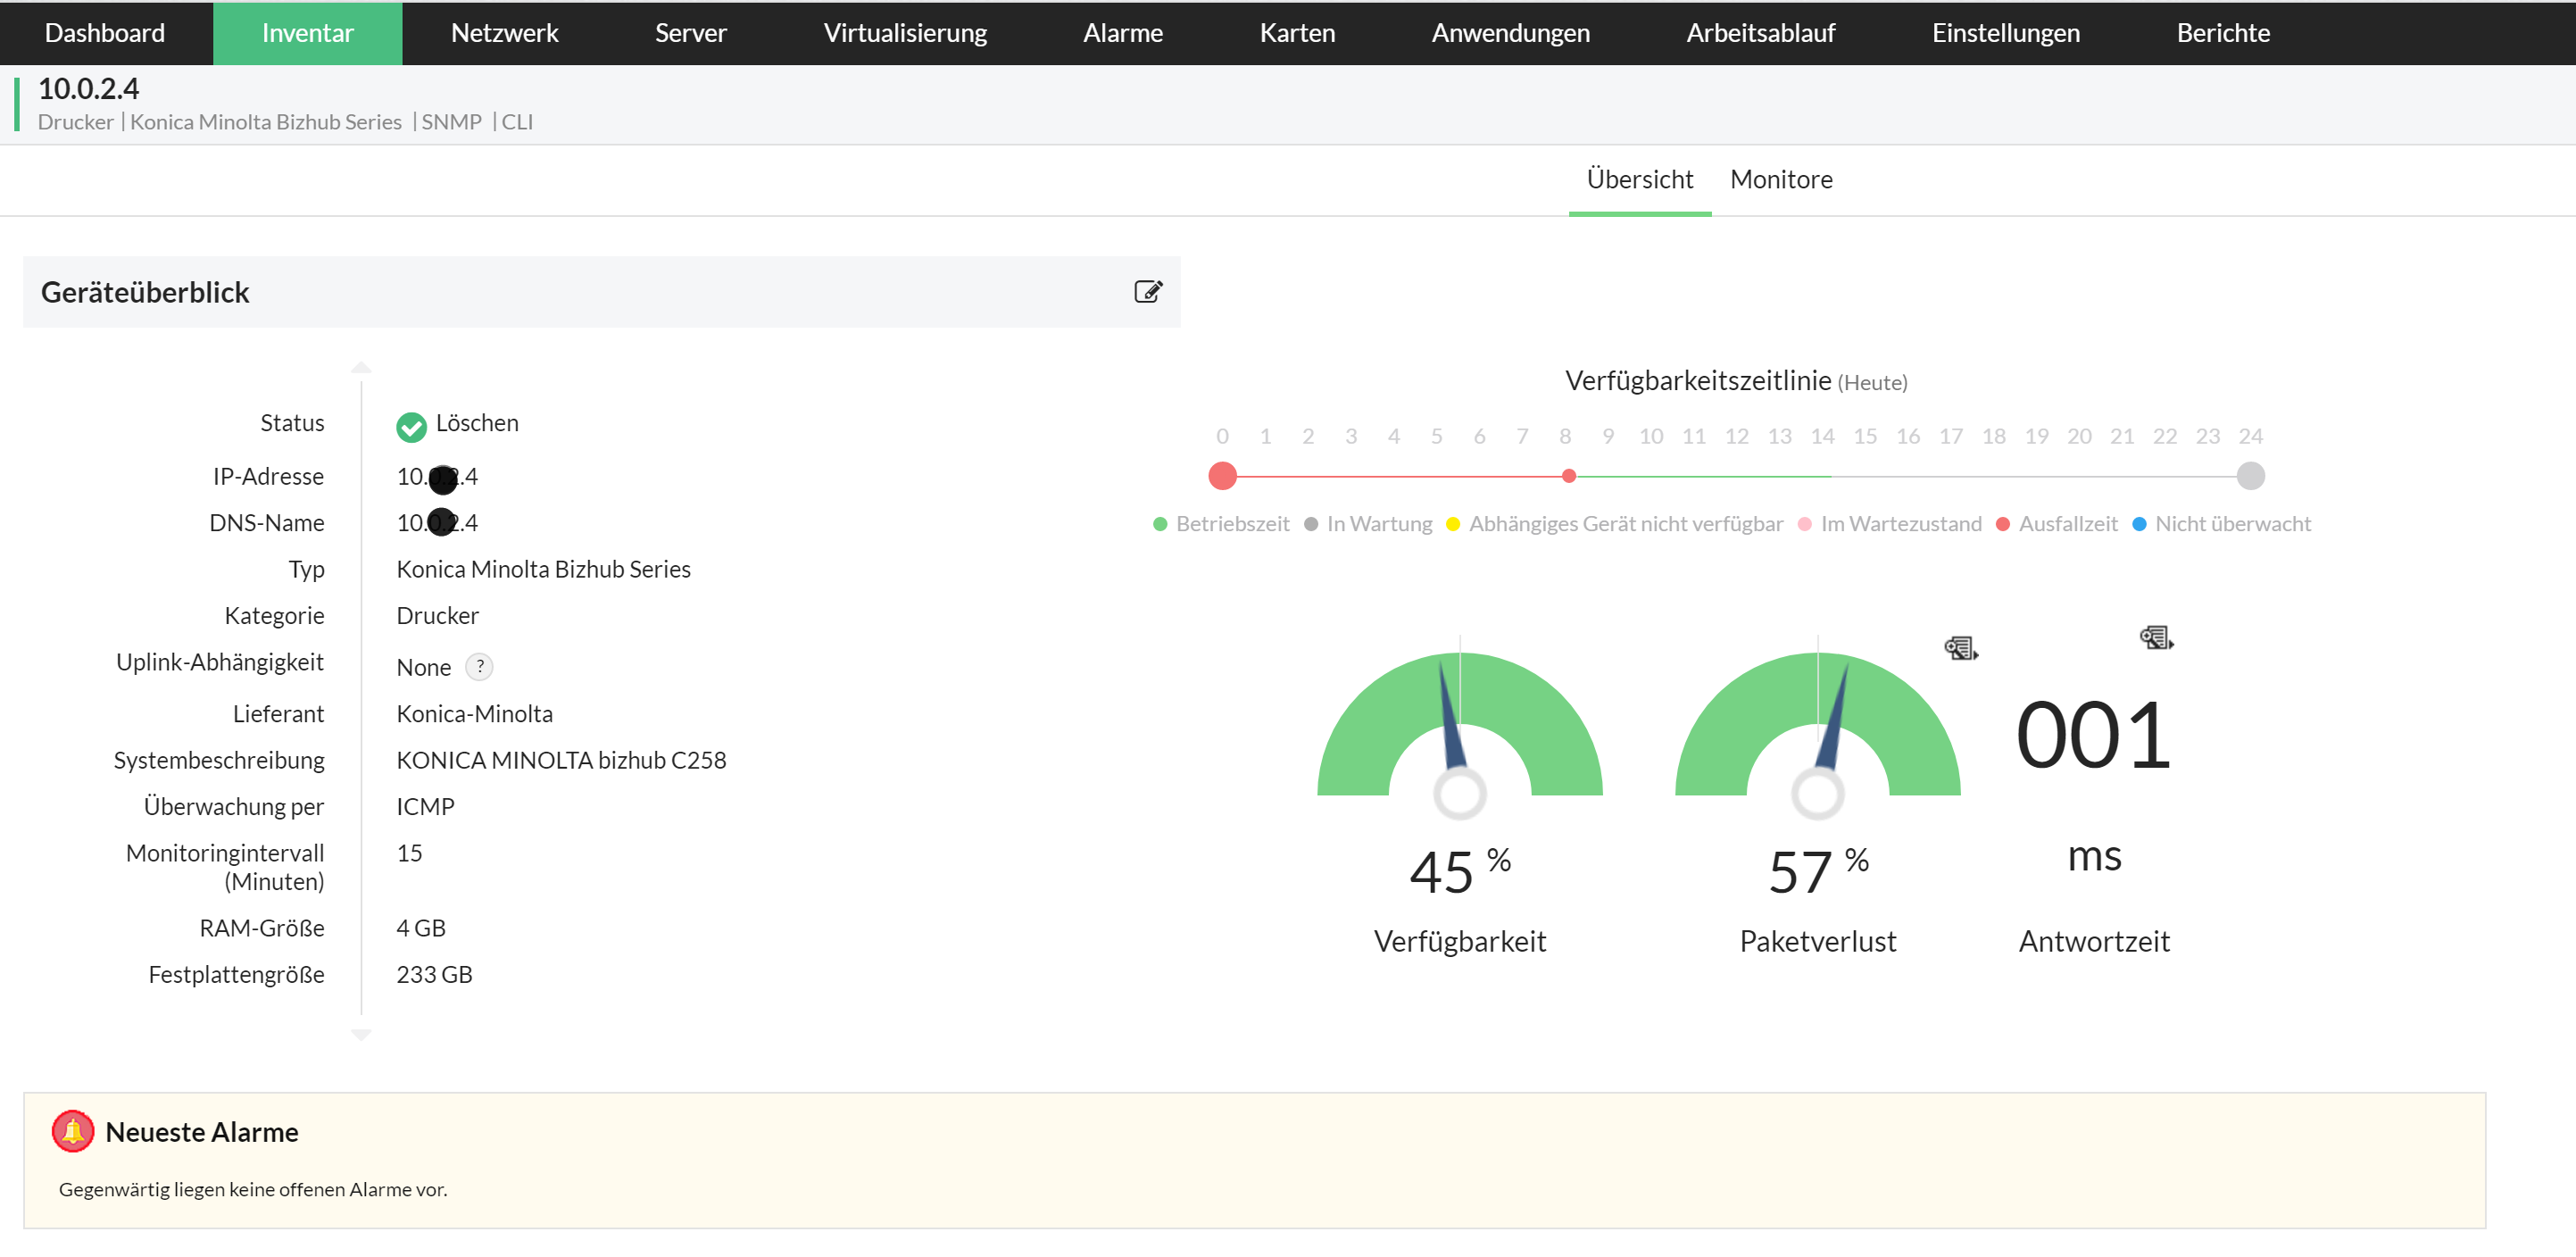This screenshot has width=2576, height=1257.
Task: Open the Alarme menu
Action: [x=1123, y=33]
